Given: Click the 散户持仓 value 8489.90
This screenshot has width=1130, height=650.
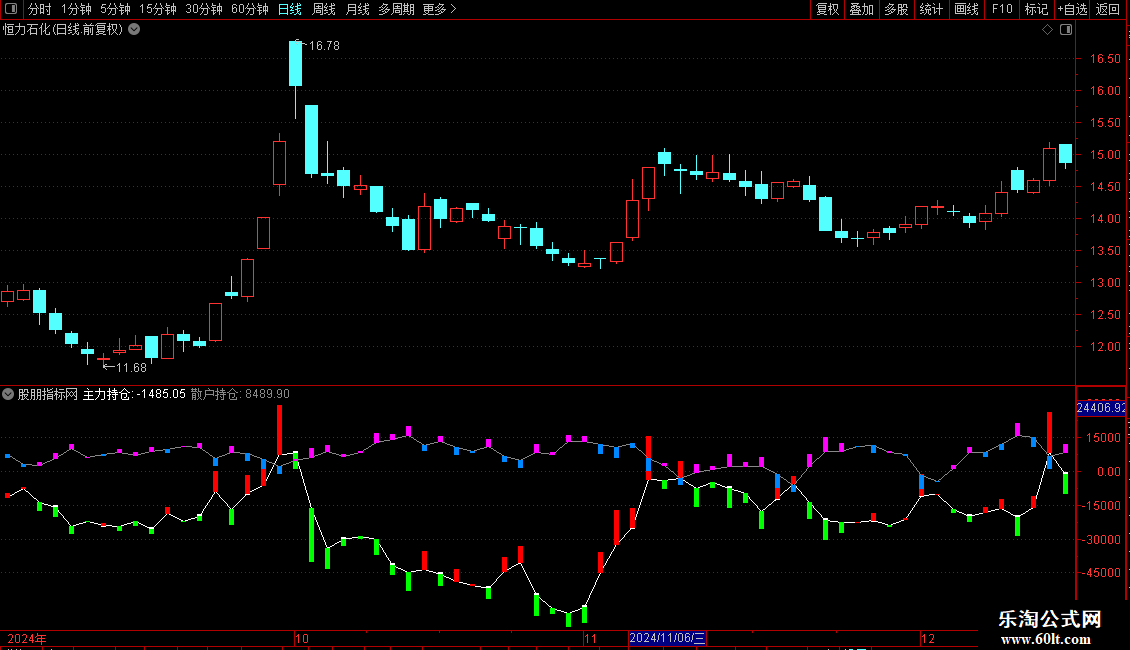Looking at the screenshot, I should click(267, 394).
